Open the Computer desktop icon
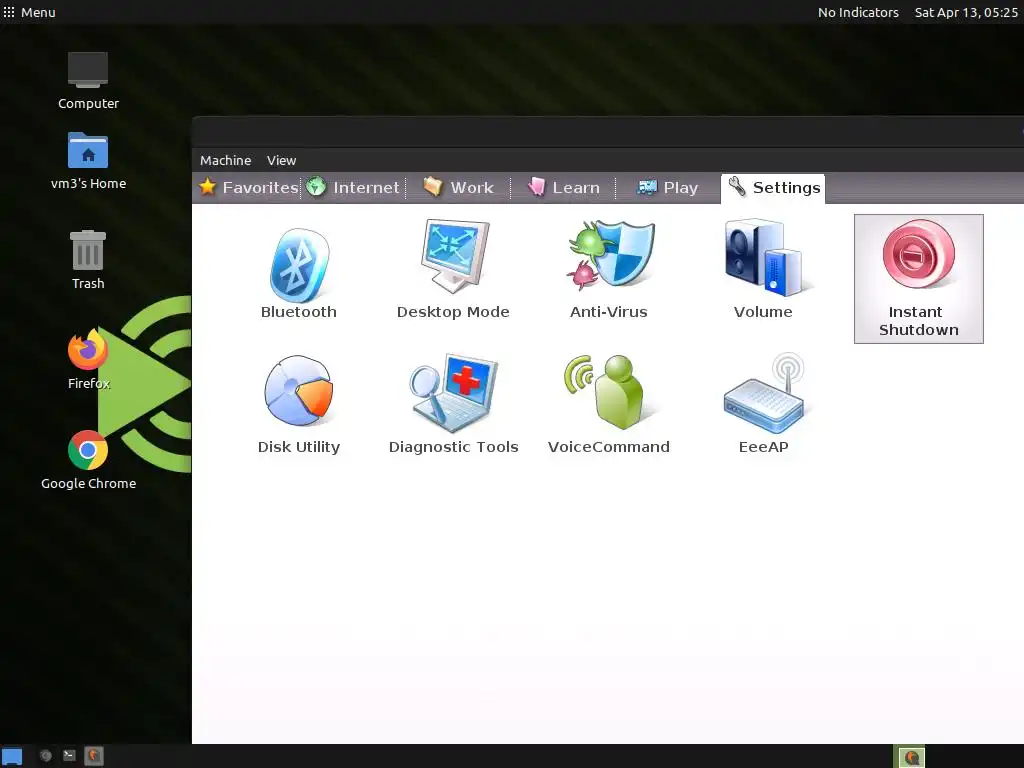This screenshot has height=768, width=1024. [88, 81]
